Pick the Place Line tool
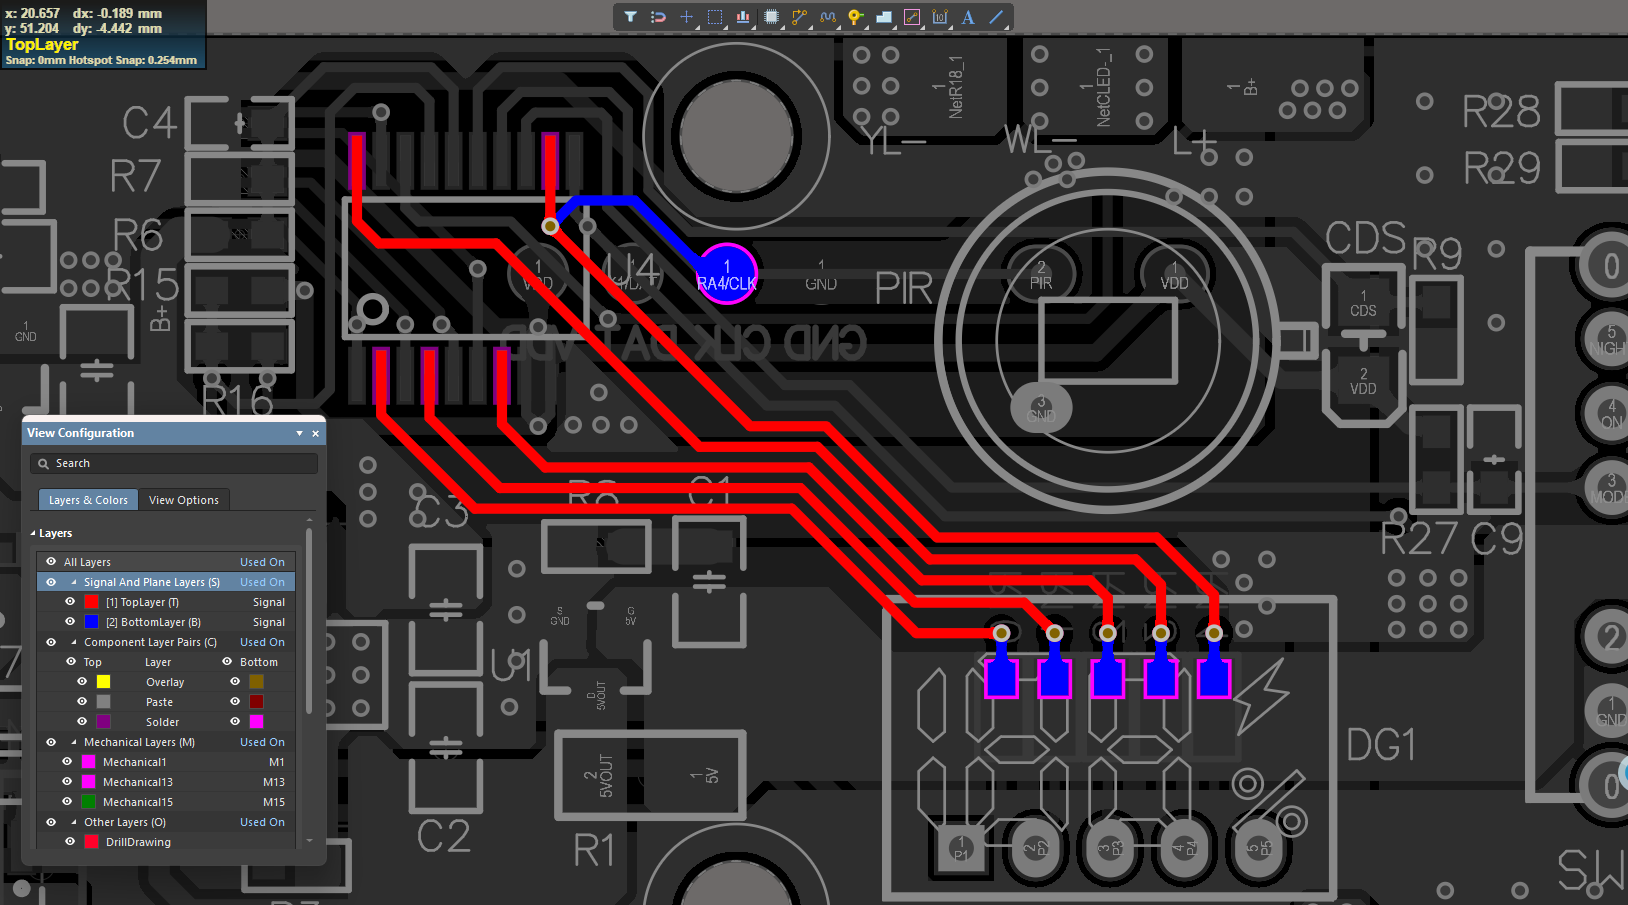Viewport: 1628px width, 905px height. [x=996, y=17]
